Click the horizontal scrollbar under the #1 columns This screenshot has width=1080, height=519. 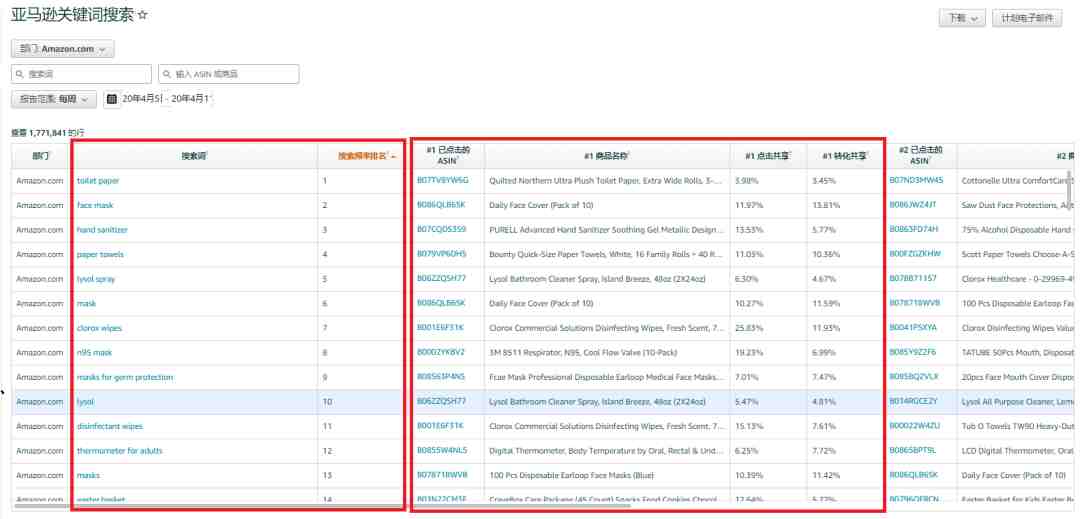pos(322,506)
